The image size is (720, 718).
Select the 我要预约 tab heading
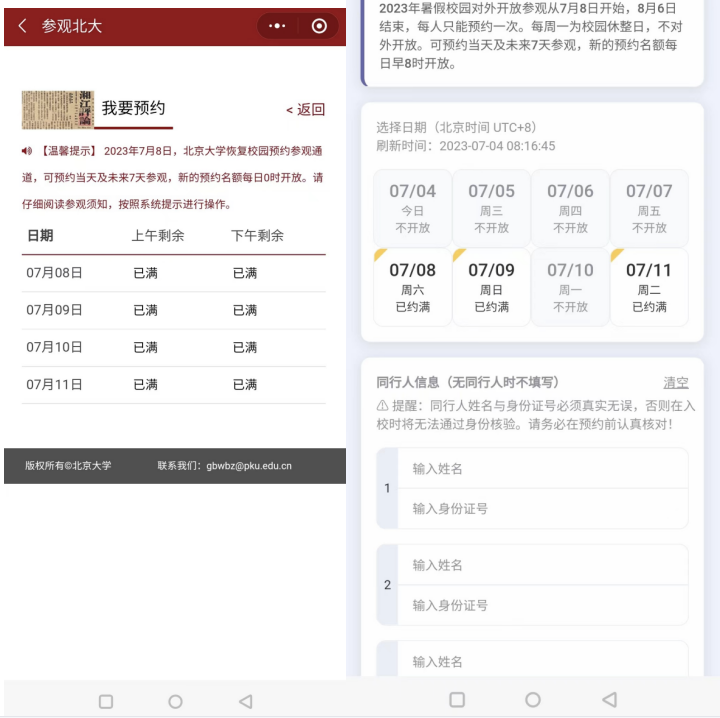pyautogui.click(x=134, y=108)
